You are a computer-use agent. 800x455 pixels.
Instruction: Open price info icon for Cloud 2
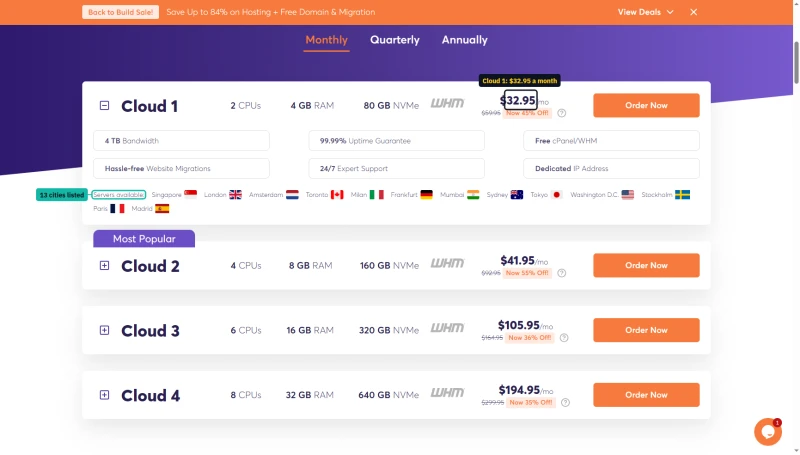coord(562,273)
